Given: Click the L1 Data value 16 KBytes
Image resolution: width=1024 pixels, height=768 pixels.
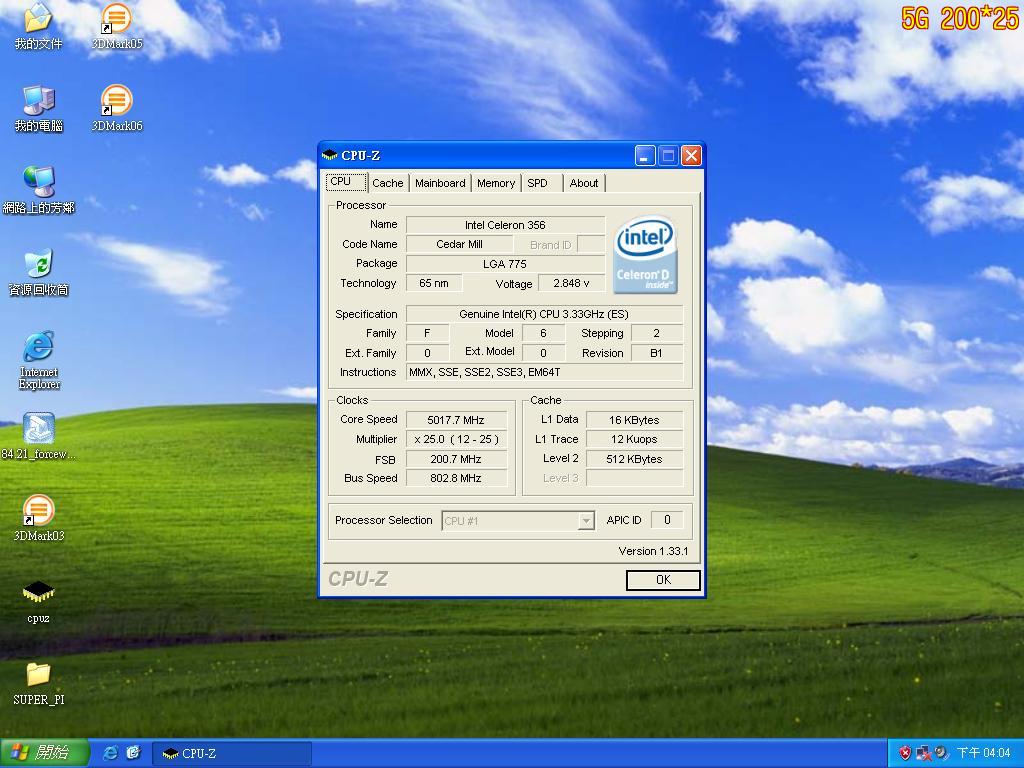Looking at the screenshot, I should [x=634, y=420].
